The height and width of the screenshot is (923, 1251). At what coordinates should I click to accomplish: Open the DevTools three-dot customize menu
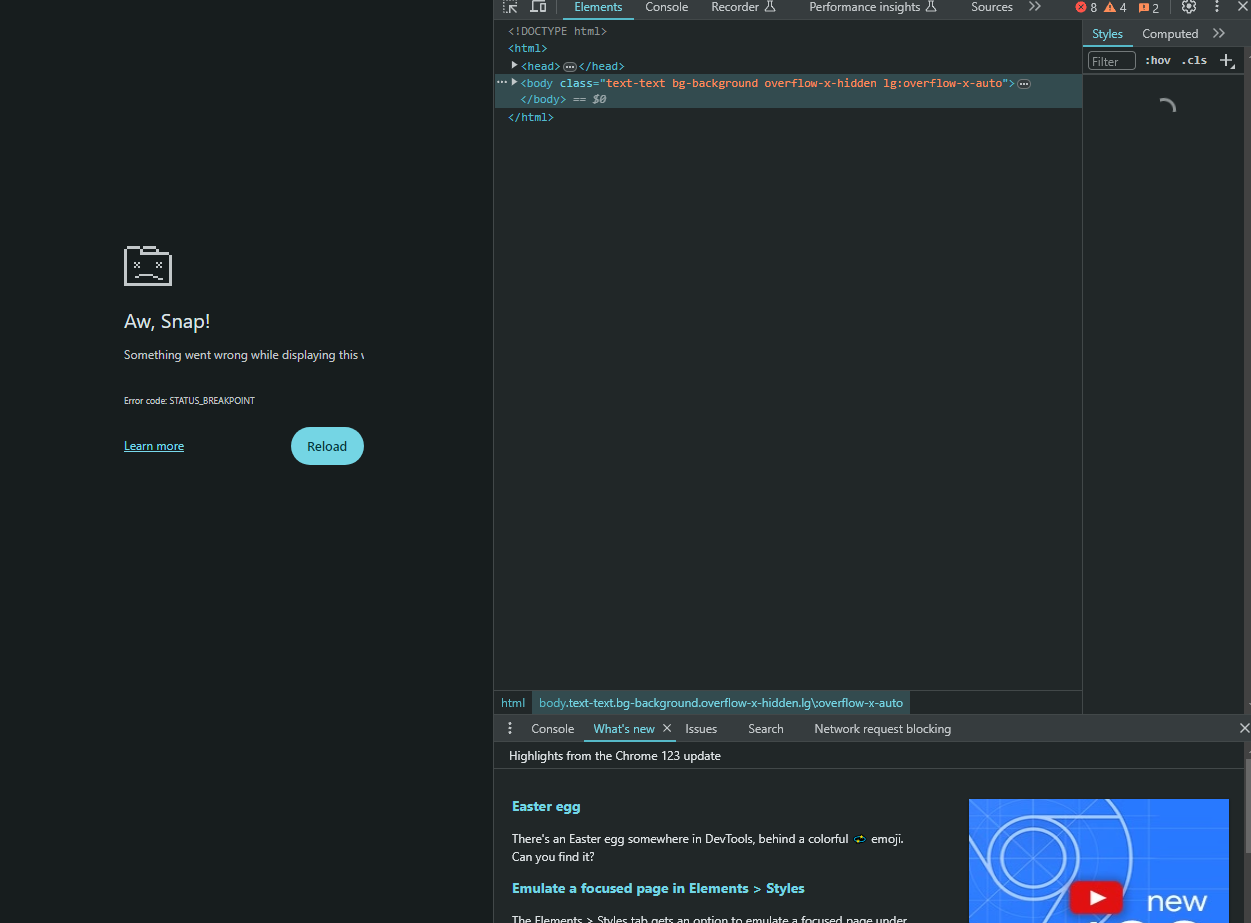click(x=1217, y=7)
